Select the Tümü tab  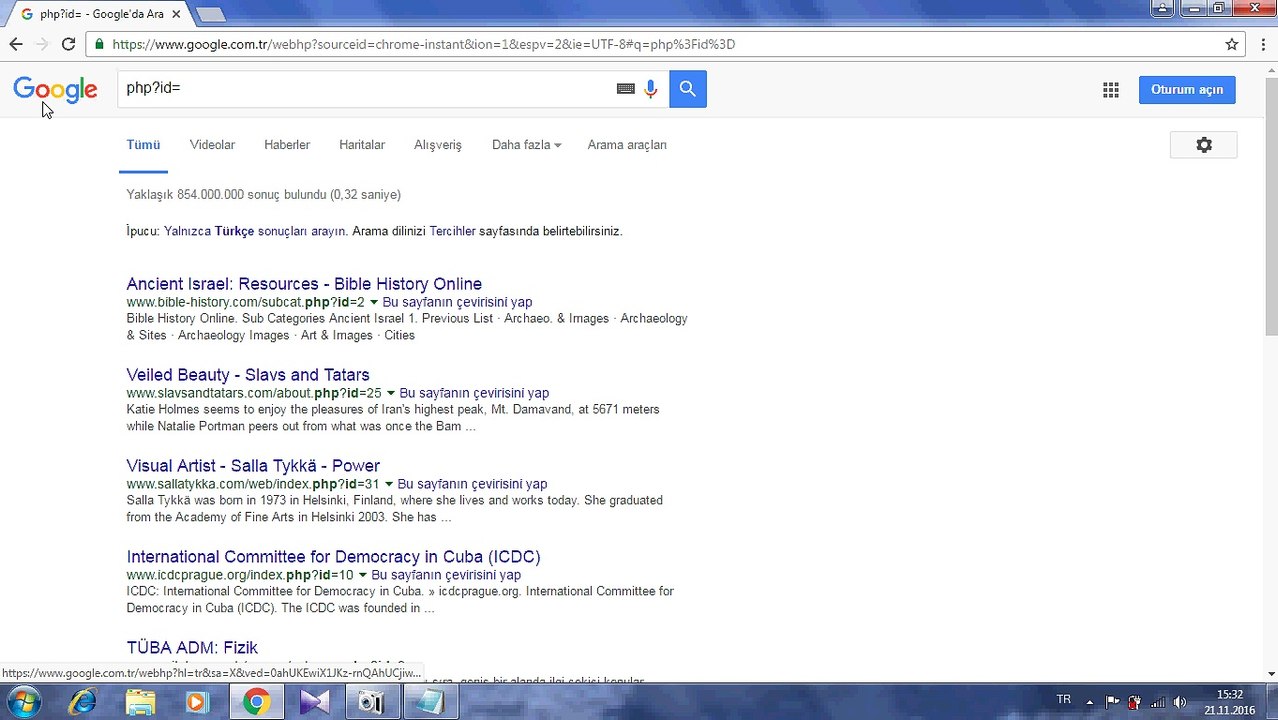[143, 145]
